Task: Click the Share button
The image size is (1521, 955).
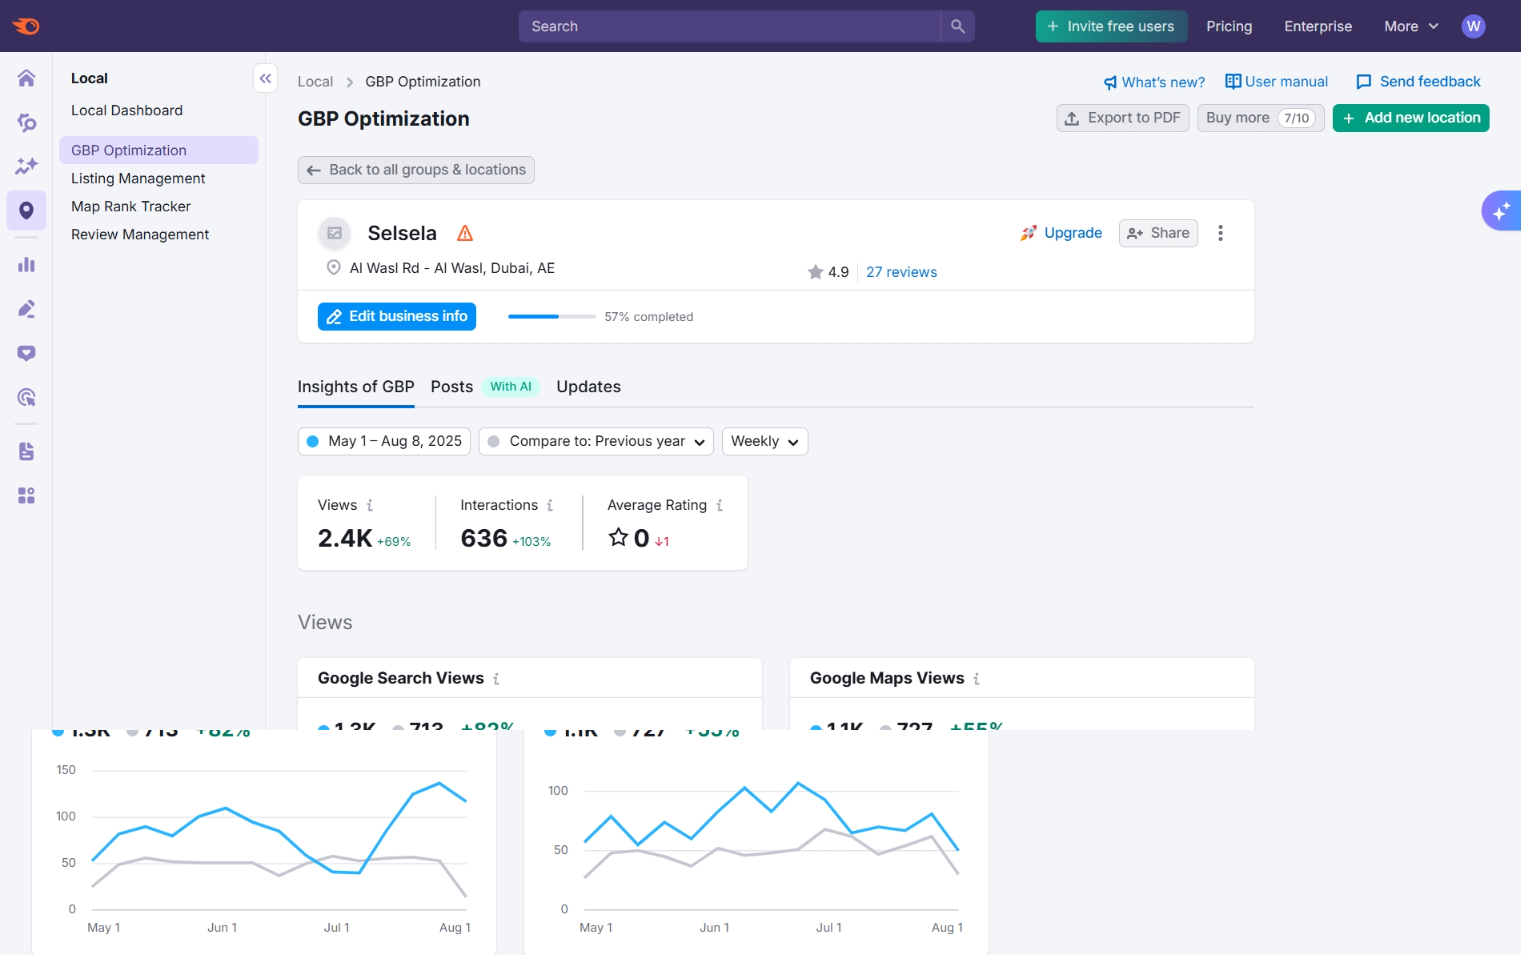Action: tap(1158, 233)
